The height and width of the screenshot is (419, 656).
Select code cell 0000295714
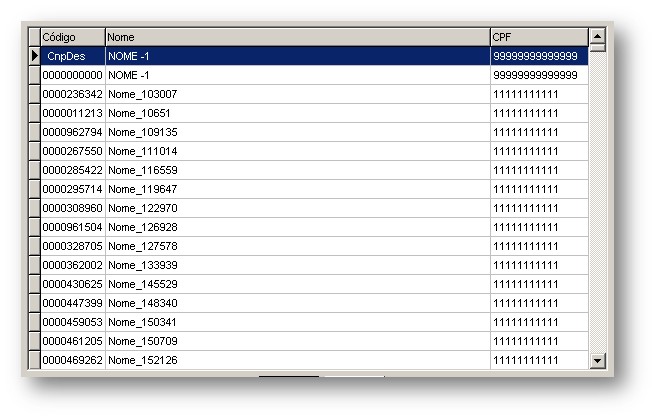73,189
